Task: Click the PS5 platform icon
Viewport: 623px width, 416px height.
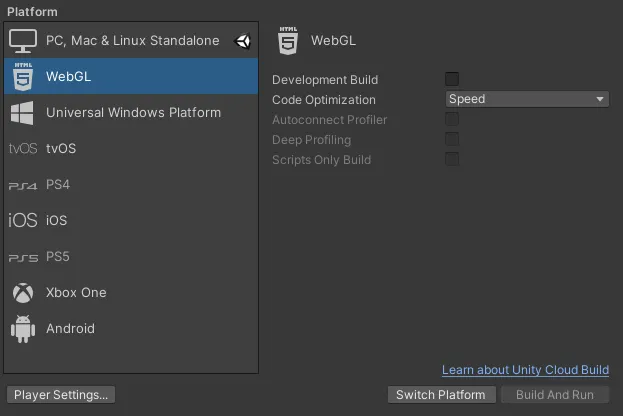Action: pyautogui.click(x=23, y=257)
